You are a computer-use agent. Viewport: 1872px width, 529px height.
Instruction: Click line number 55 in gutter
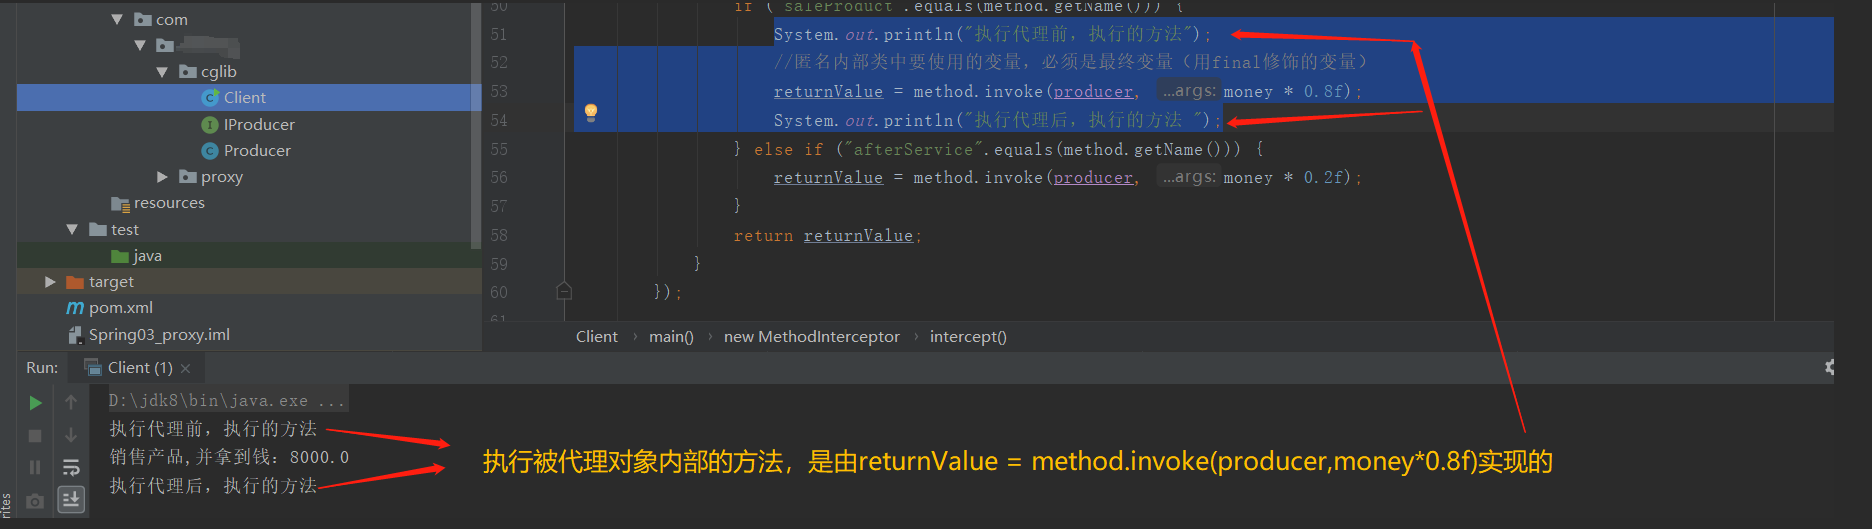(498, 149)
